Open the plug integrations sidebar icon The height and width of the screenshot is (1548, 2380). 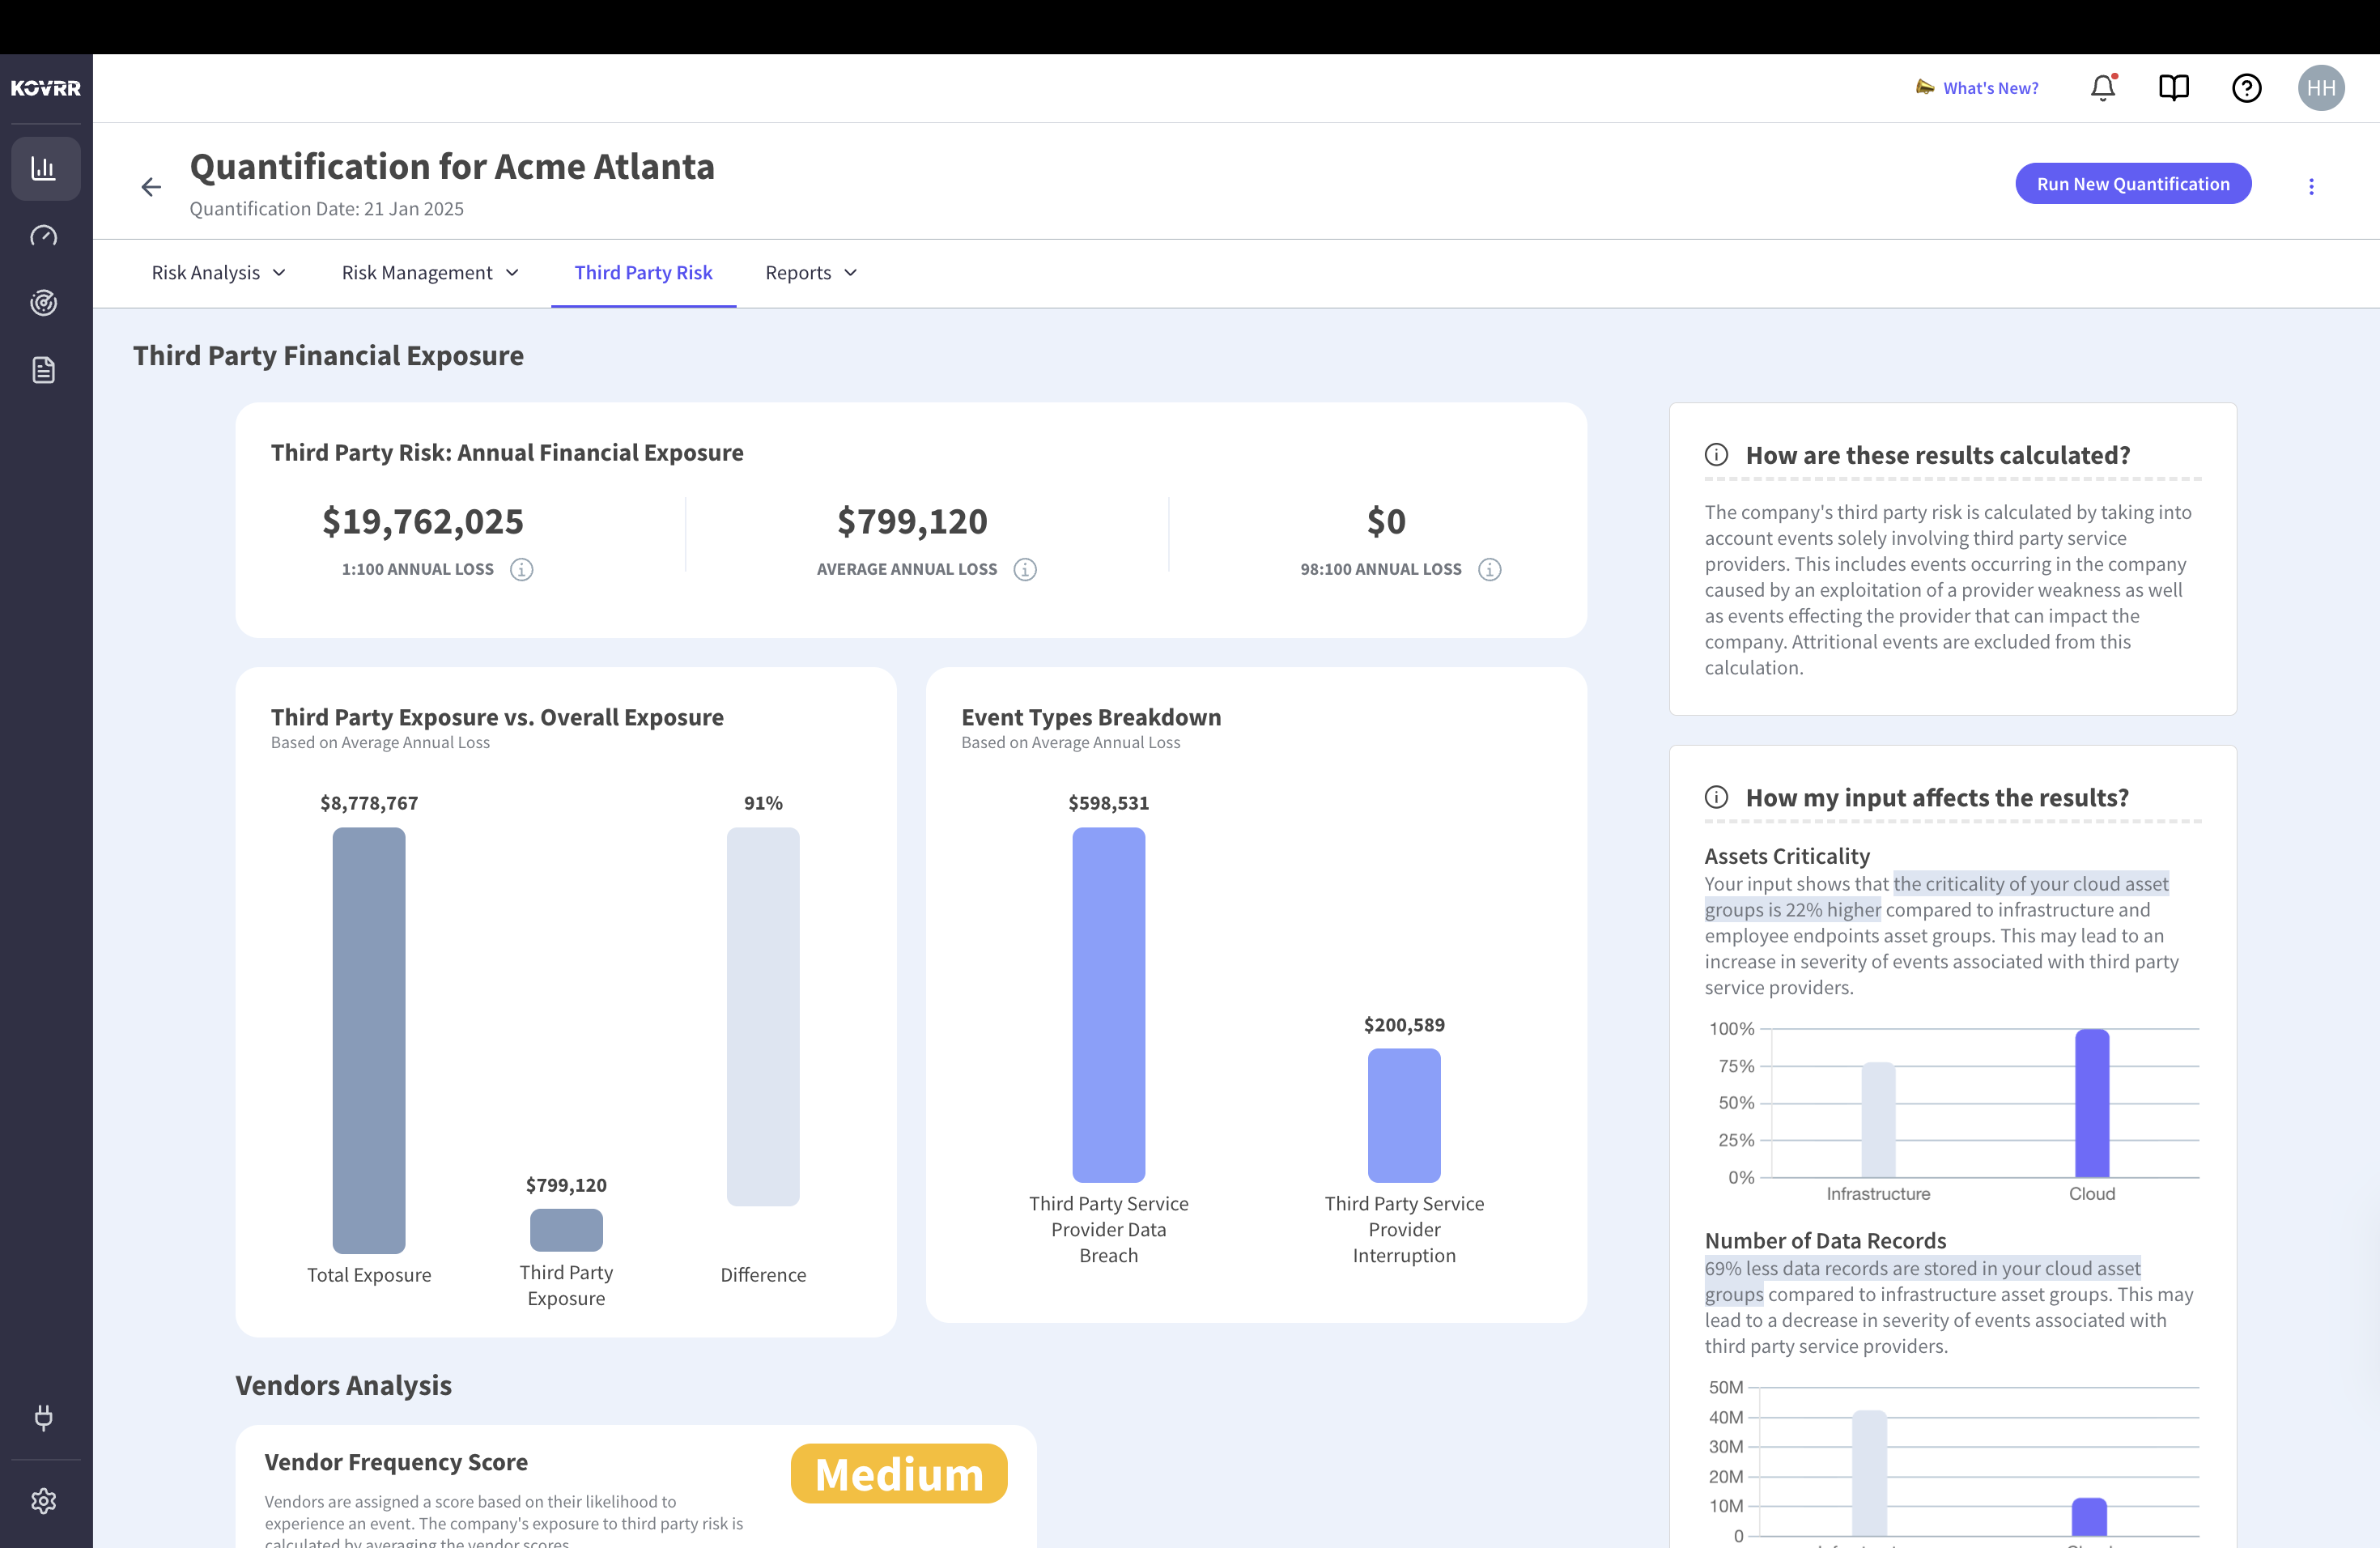44,1417
